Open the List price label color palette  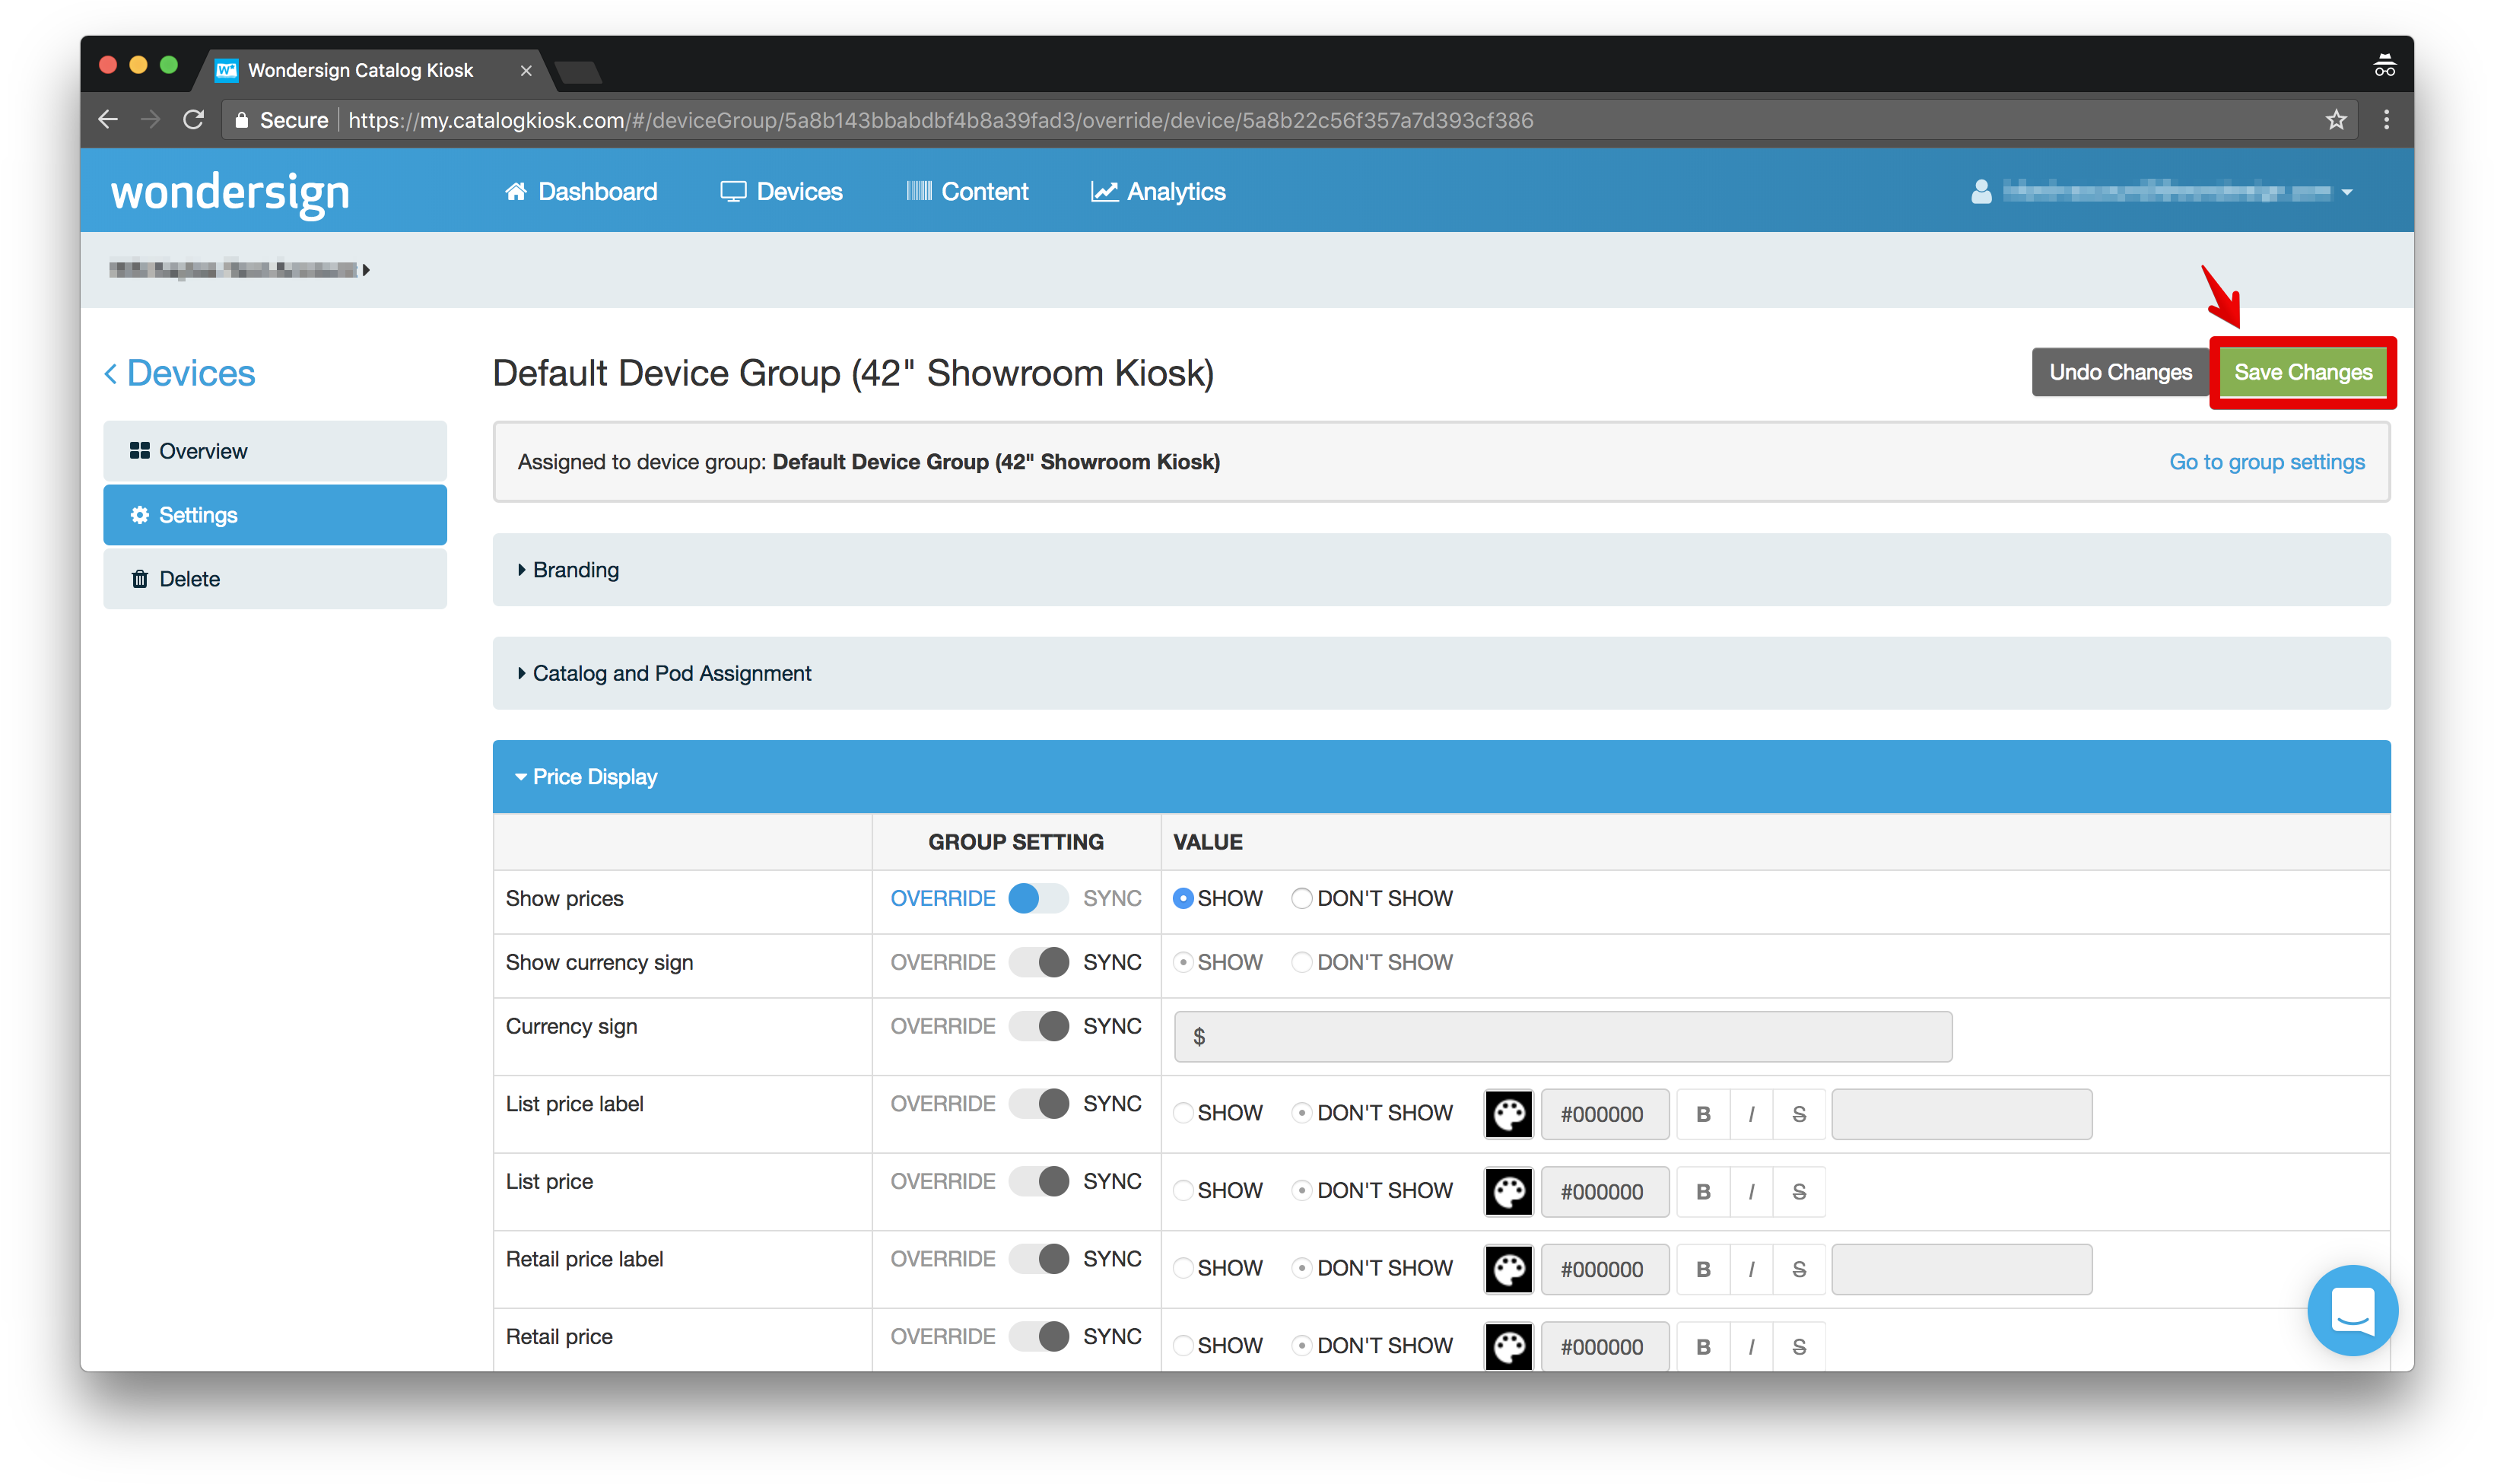tap(1508, 1114)
